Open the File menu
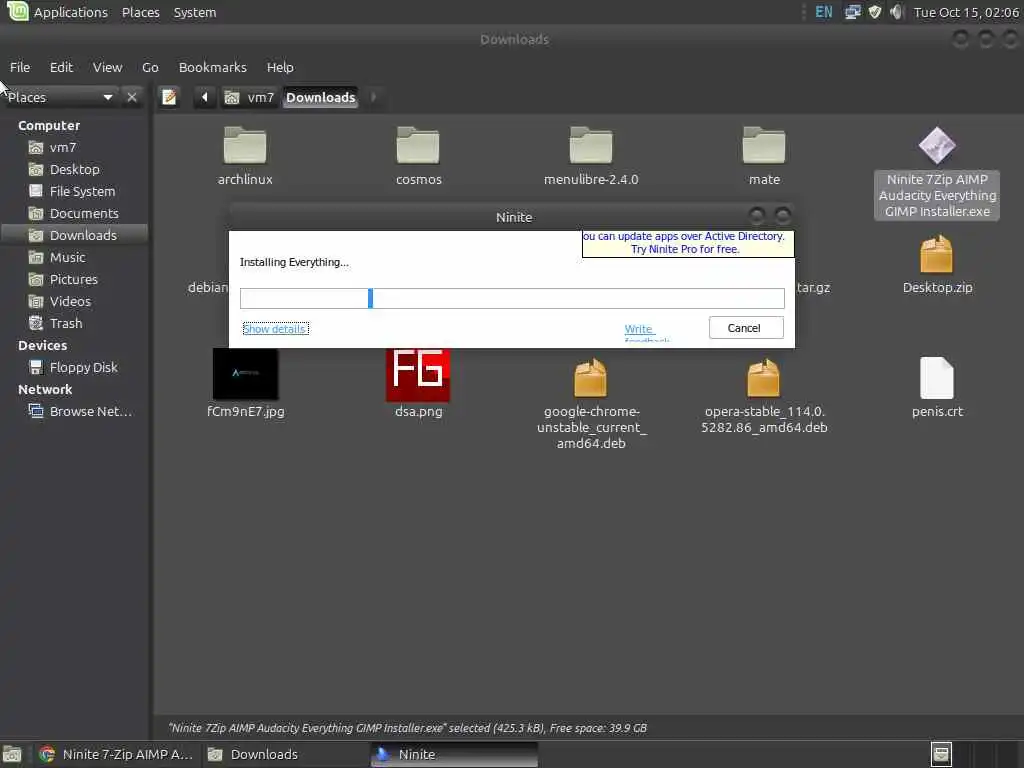The width and height of the screenshot is (1024, 768). pos(20,67)
